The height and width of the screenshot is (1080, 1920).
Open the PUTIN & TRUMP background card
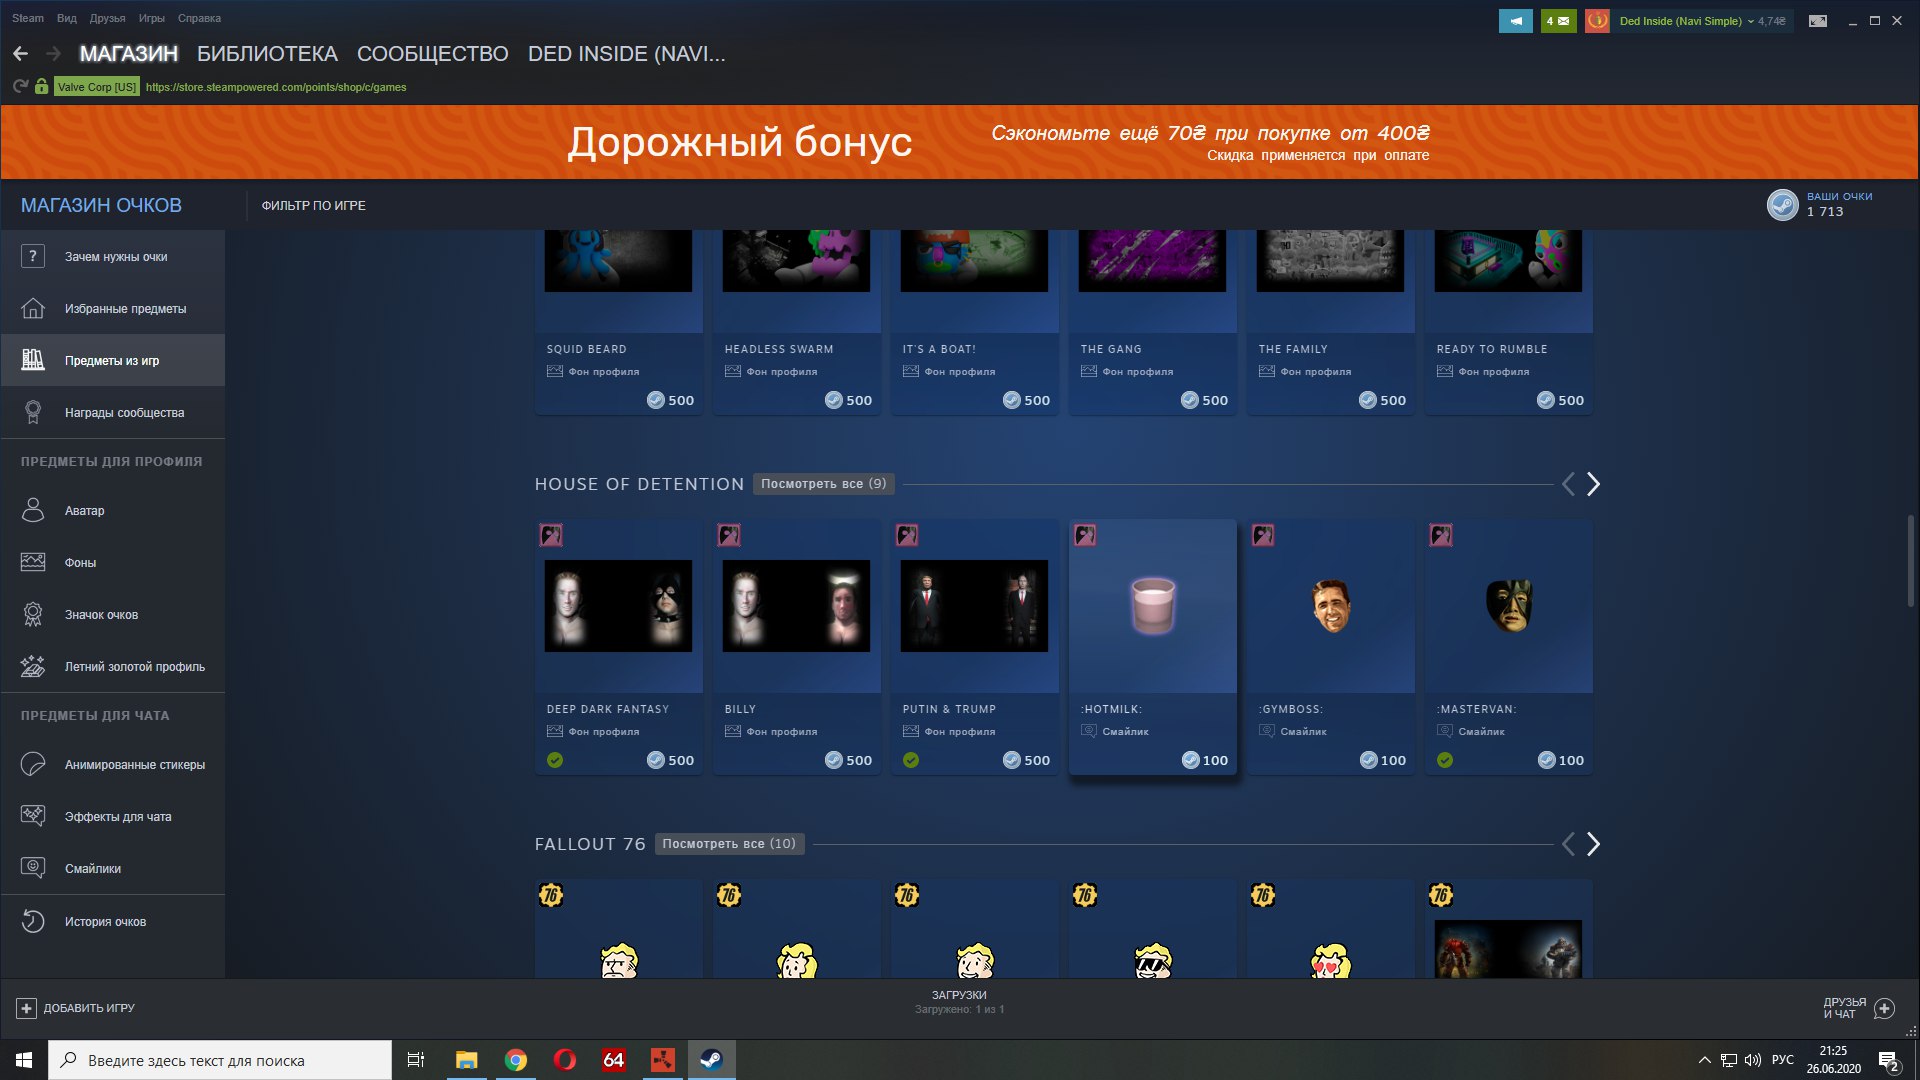click(975, 646)
